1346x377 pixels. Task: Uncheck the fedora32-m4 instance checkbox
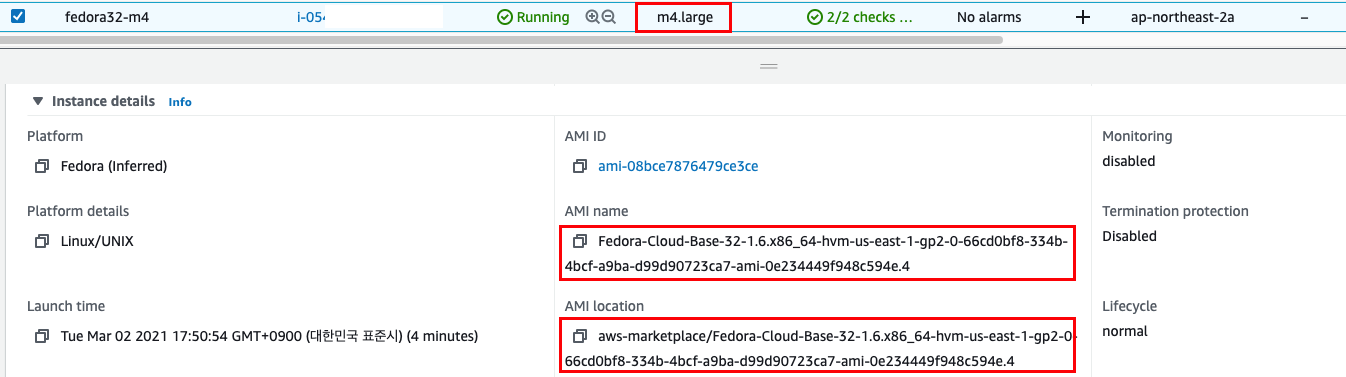click(x=18, y=16)
